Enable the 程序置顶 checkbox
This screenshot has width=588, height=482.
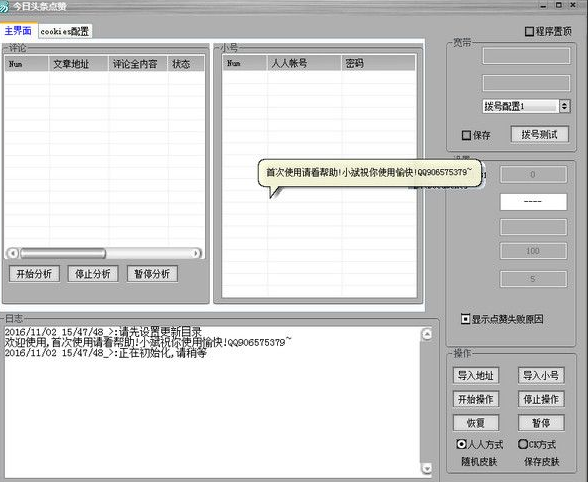pyautogui.click(x=529, y=31)
